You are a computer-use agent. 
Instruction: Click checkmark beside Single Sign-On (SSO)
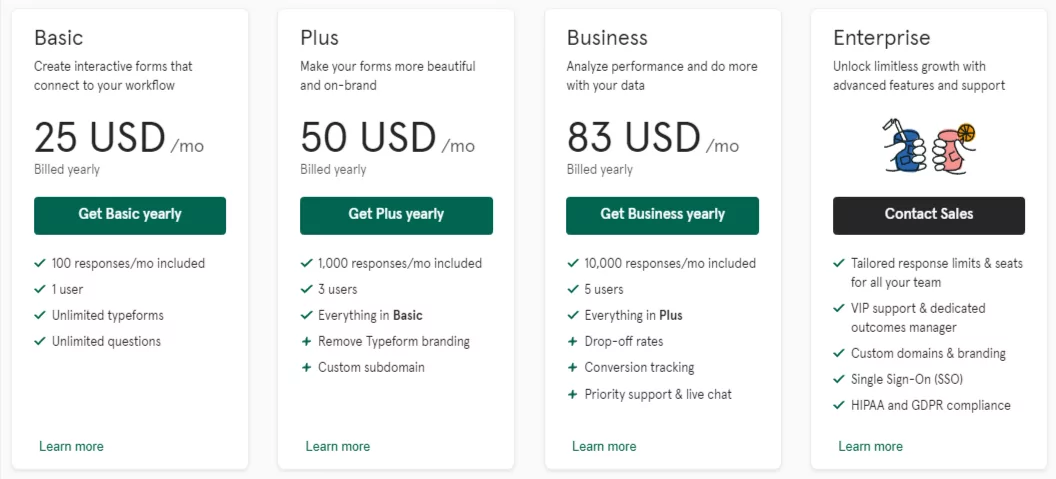[838, 379]
